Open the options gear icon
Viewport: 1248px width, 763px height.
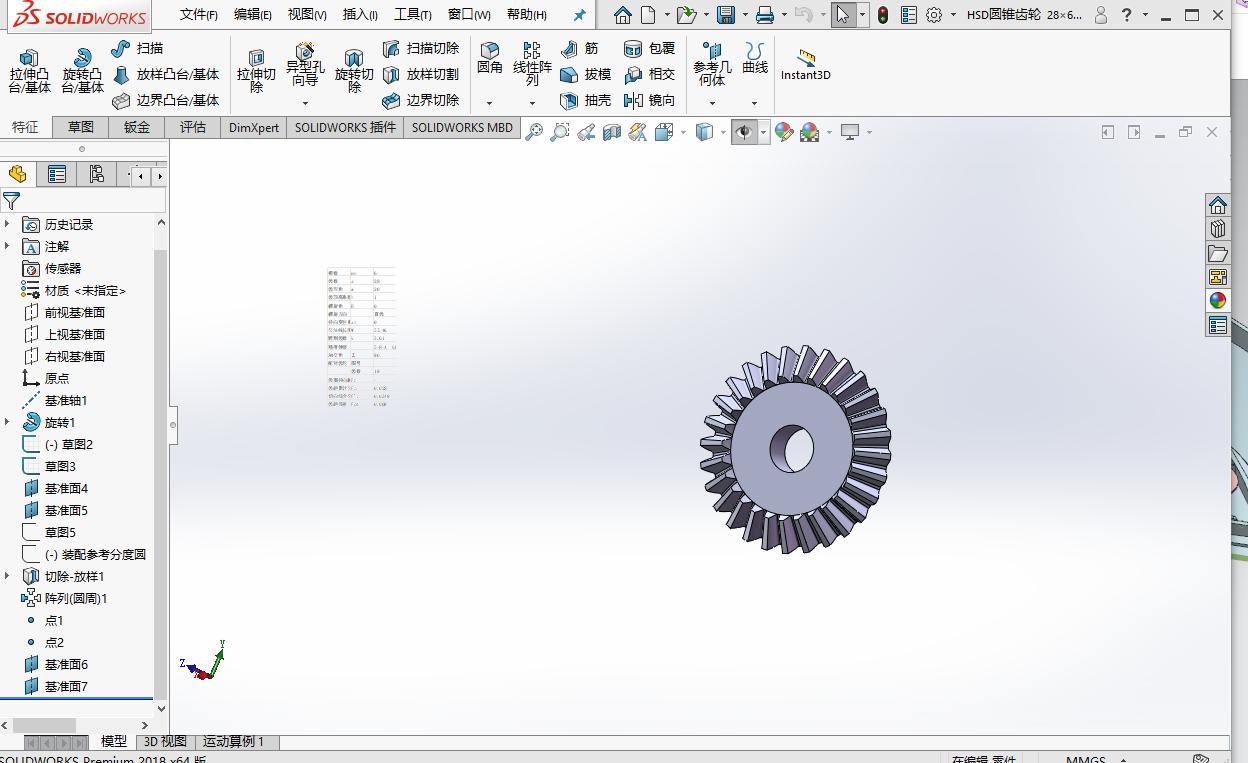934,15
